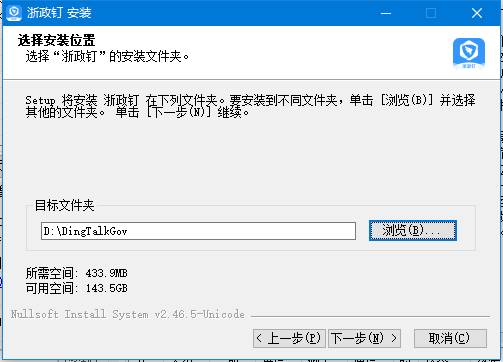
Task: Minimize the installer window
Action: click(386, 13)
